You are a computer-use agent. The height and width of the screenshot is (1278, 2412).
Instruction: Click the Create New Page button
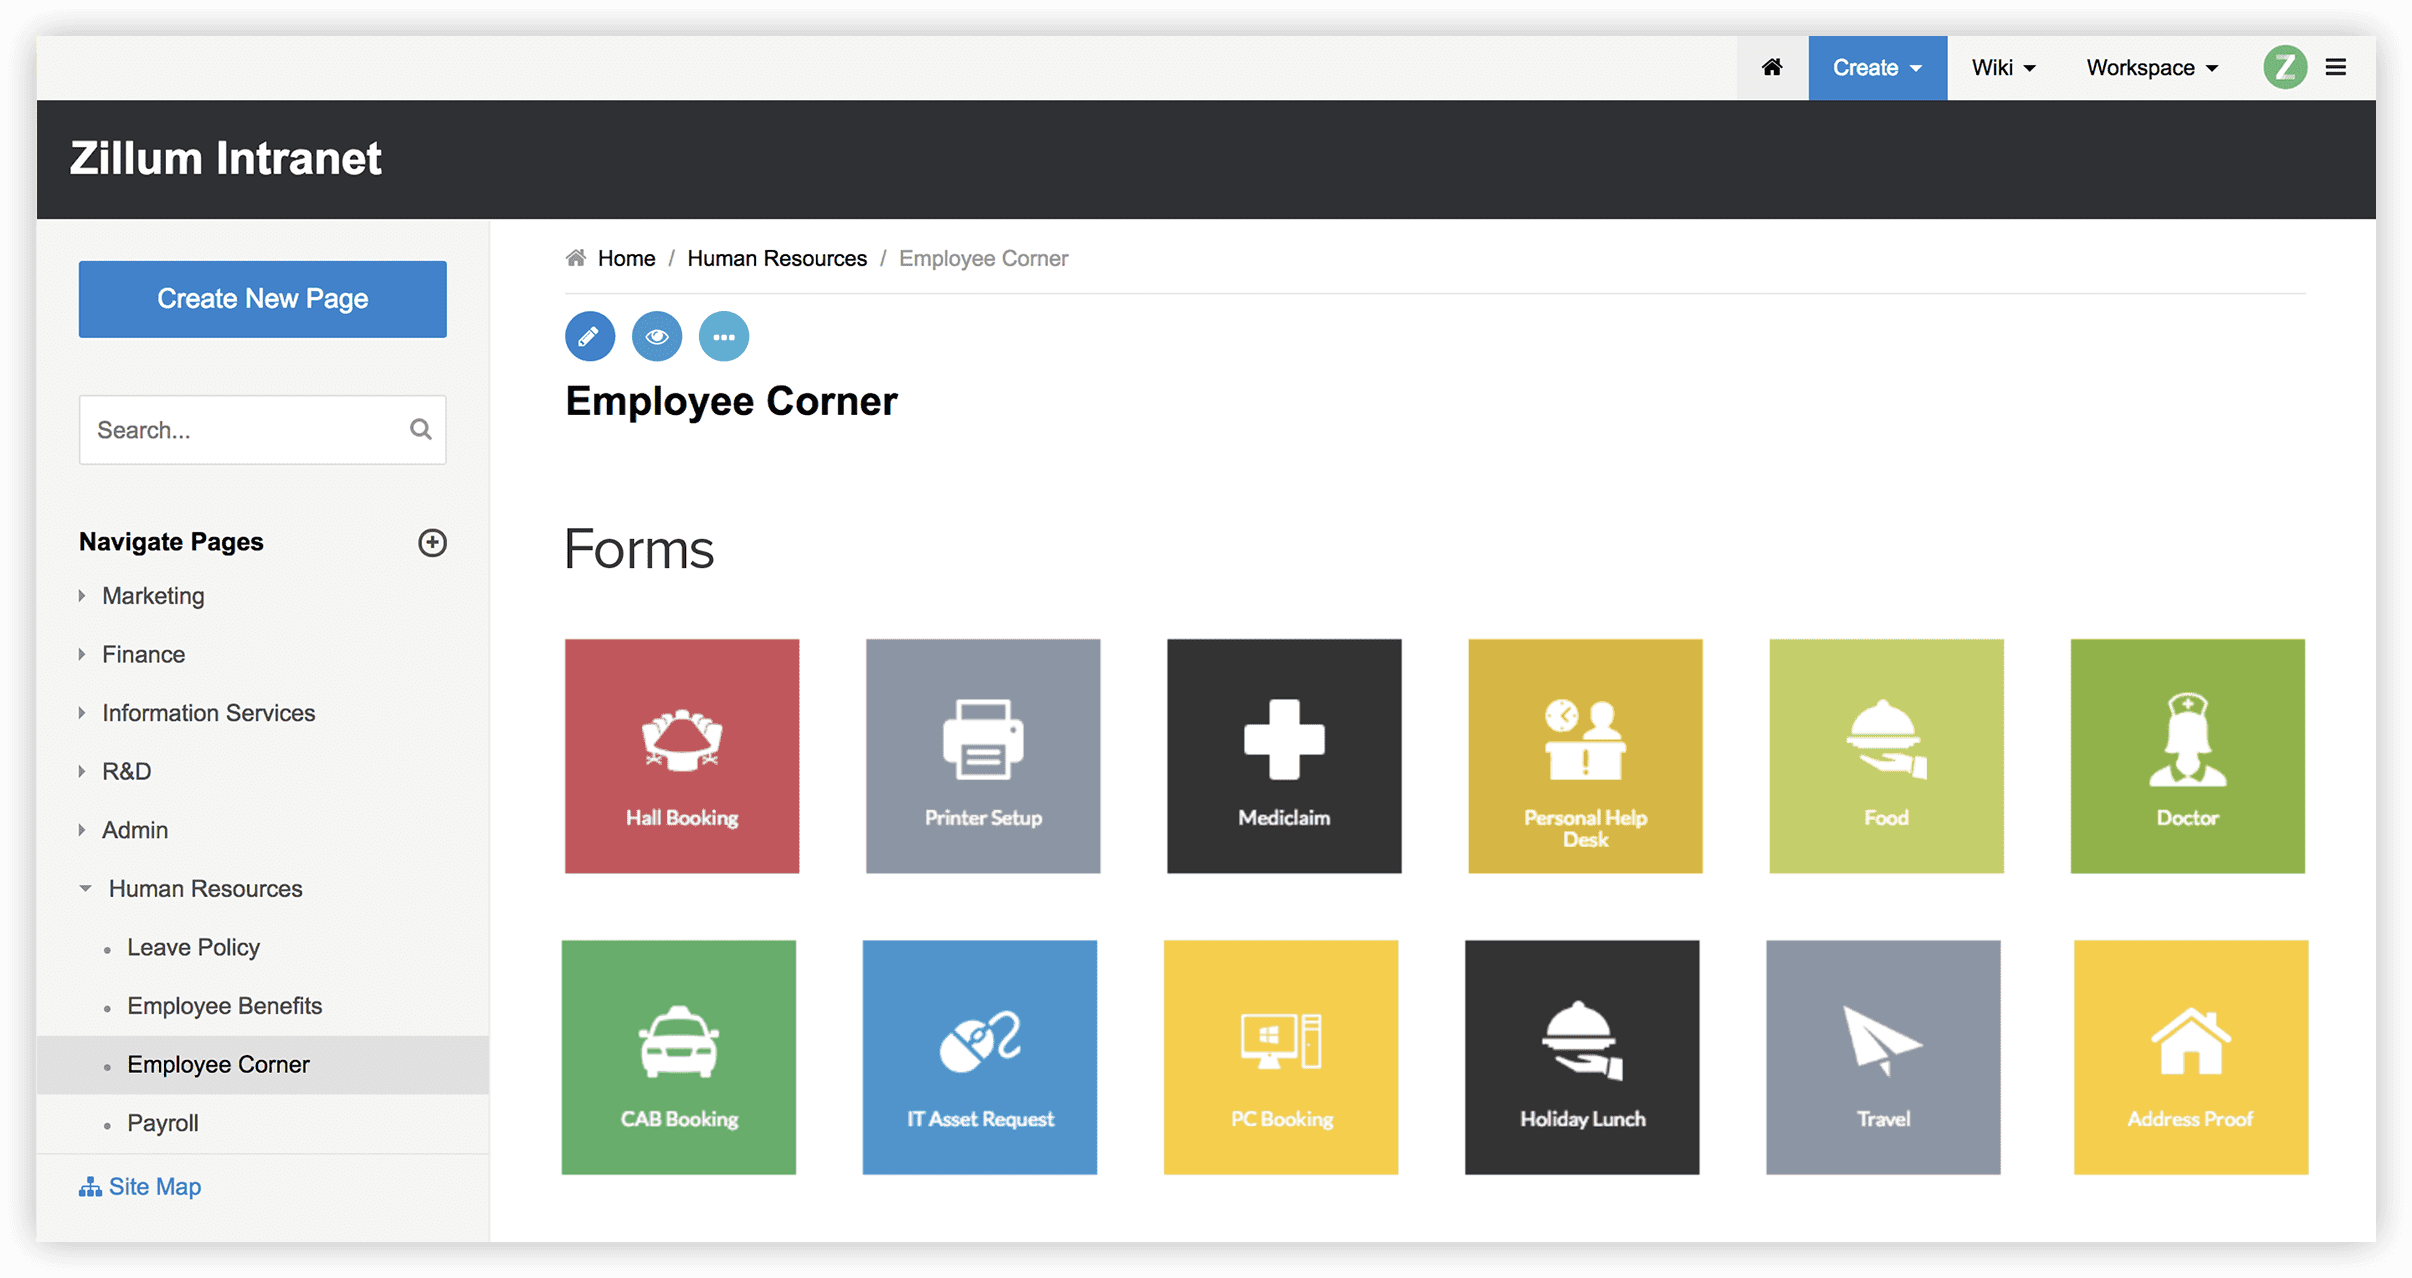263,299
